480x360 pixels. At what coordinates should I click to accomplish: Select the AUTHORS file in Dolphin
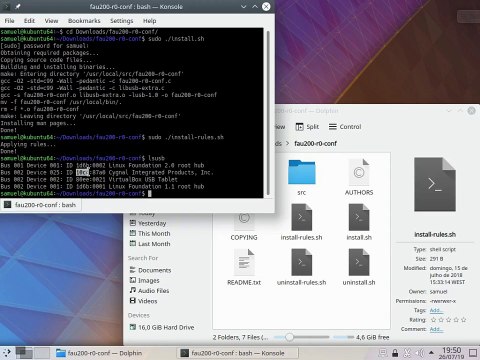click(x=359, y=178)
